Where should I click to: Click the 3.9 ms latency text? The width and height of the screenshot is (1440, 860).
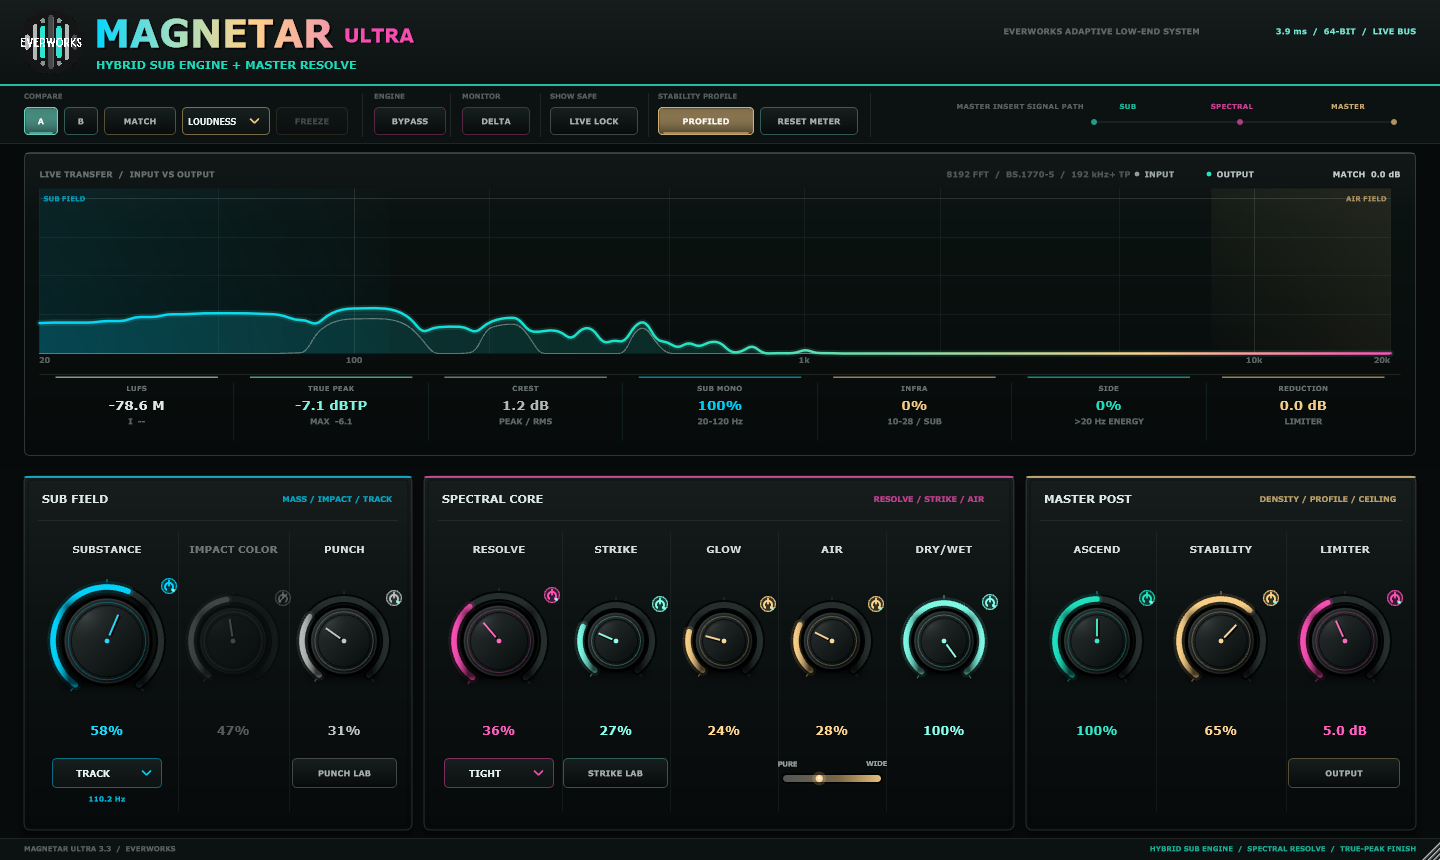(1291, 31)
